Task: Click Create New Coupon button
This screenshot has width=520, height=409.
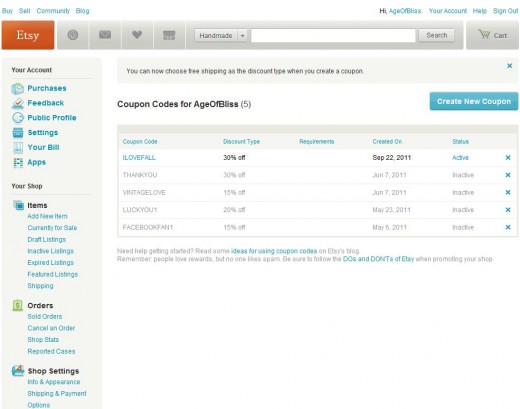Action: [x=474, y=101]
